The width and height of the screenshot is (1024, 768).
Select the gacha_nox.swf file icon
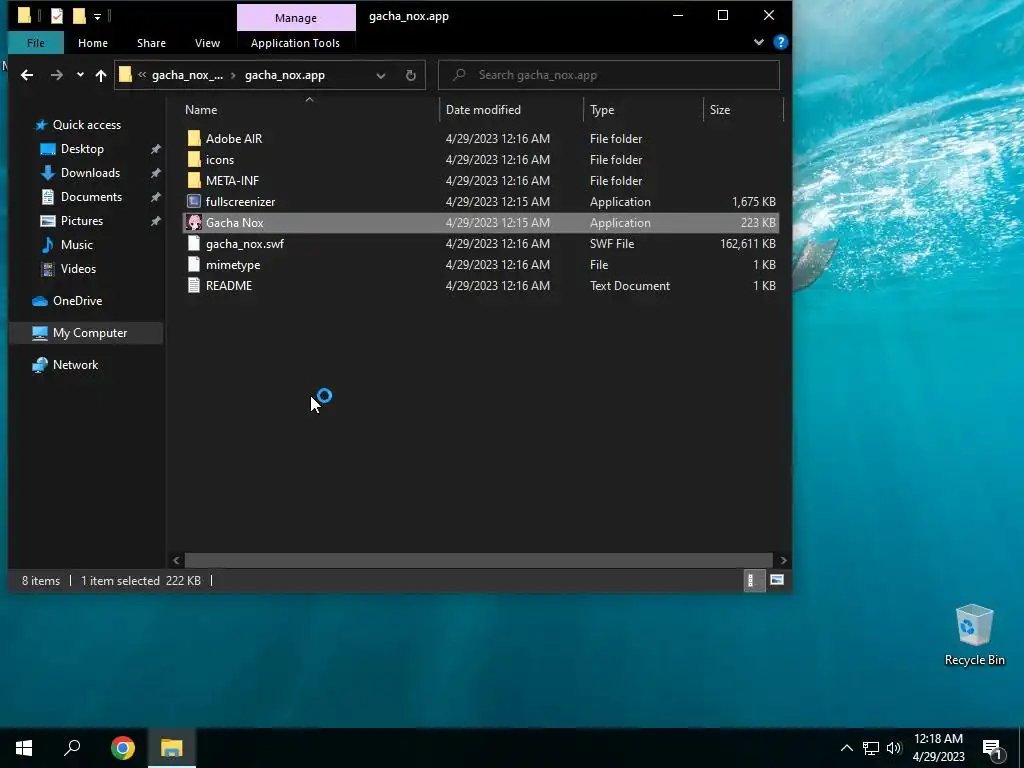(194, 244)
